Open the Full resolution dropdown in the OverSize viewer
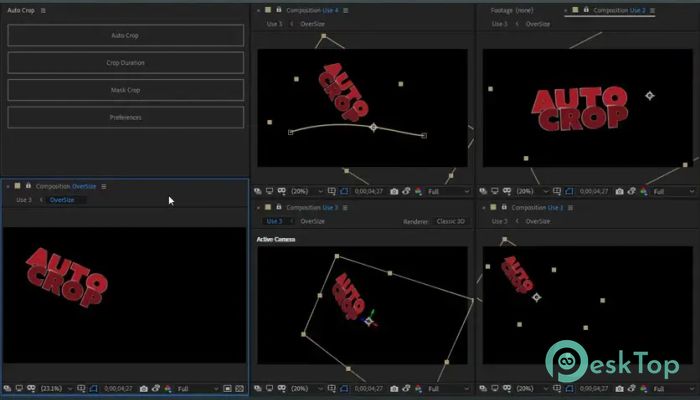 coord(198,389)
